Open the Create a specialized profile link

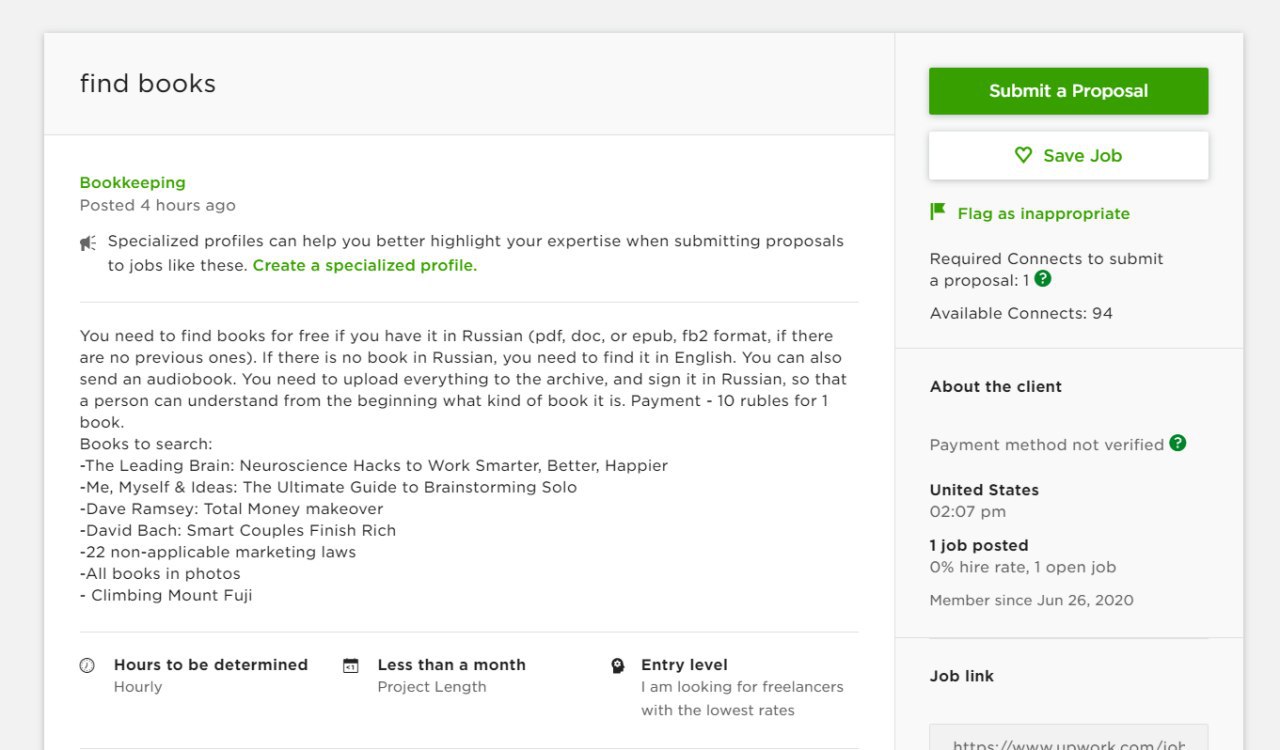coord(364,266)
